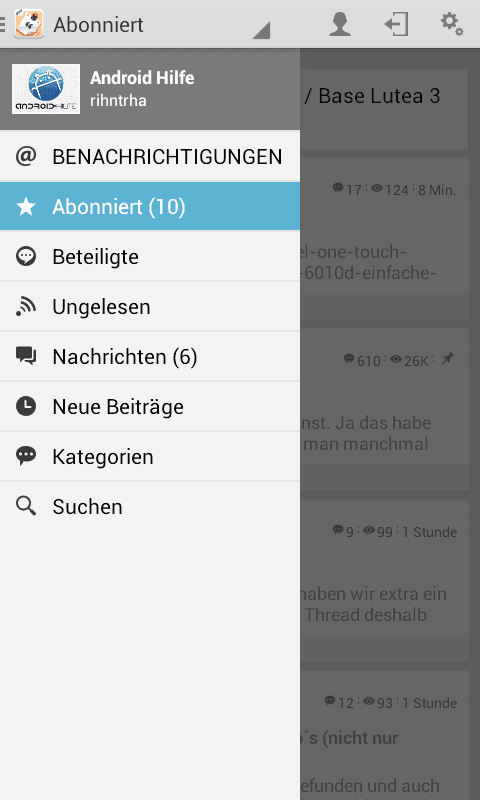
Task: Open dimmed thread with 610 replies
Action: 384,409
